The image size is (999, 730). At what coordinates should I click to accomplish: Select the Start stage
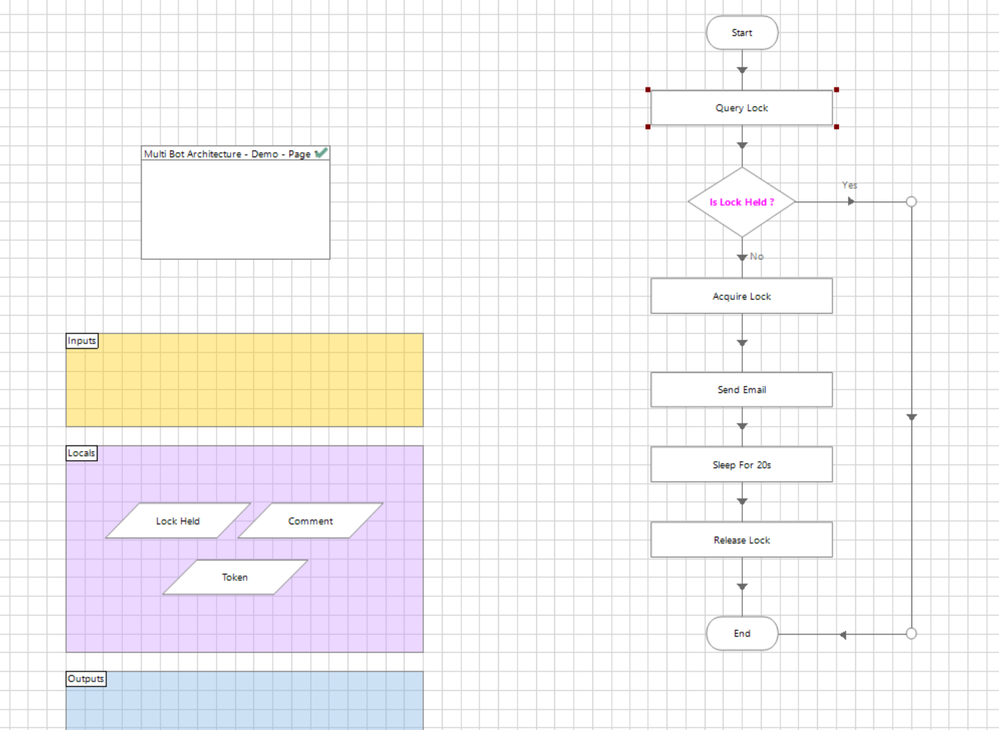point(742,32)
